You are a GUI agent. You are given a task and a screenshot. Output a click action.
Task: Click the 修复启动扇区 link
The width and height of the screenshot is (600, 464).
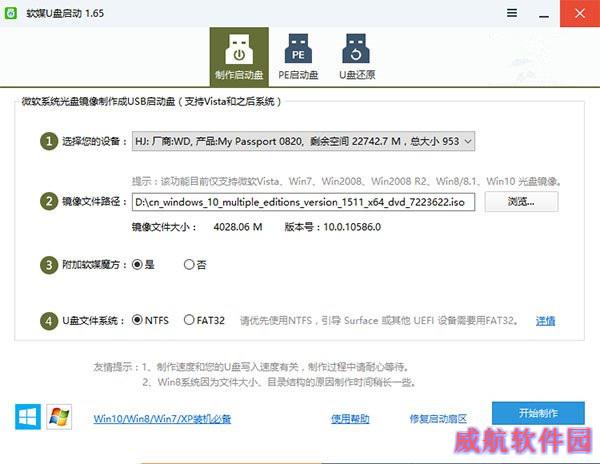point(438,418)
